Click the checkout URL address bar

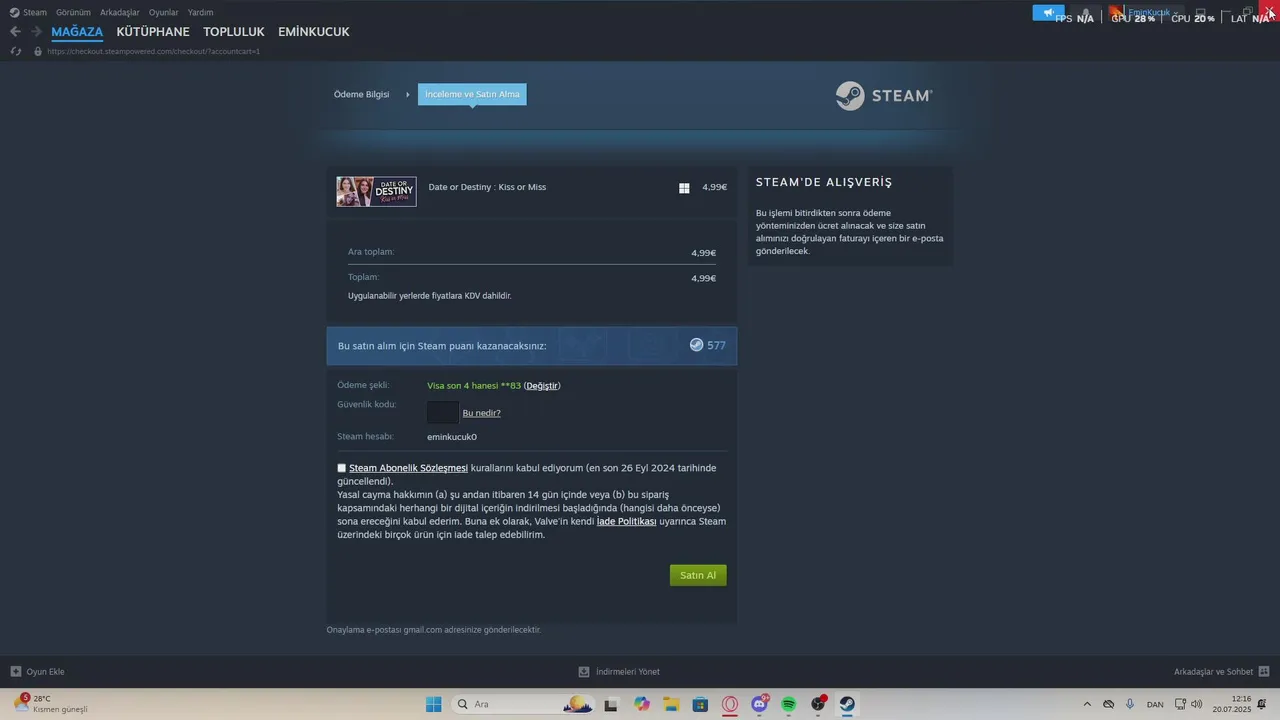click(x=153, y=51)
